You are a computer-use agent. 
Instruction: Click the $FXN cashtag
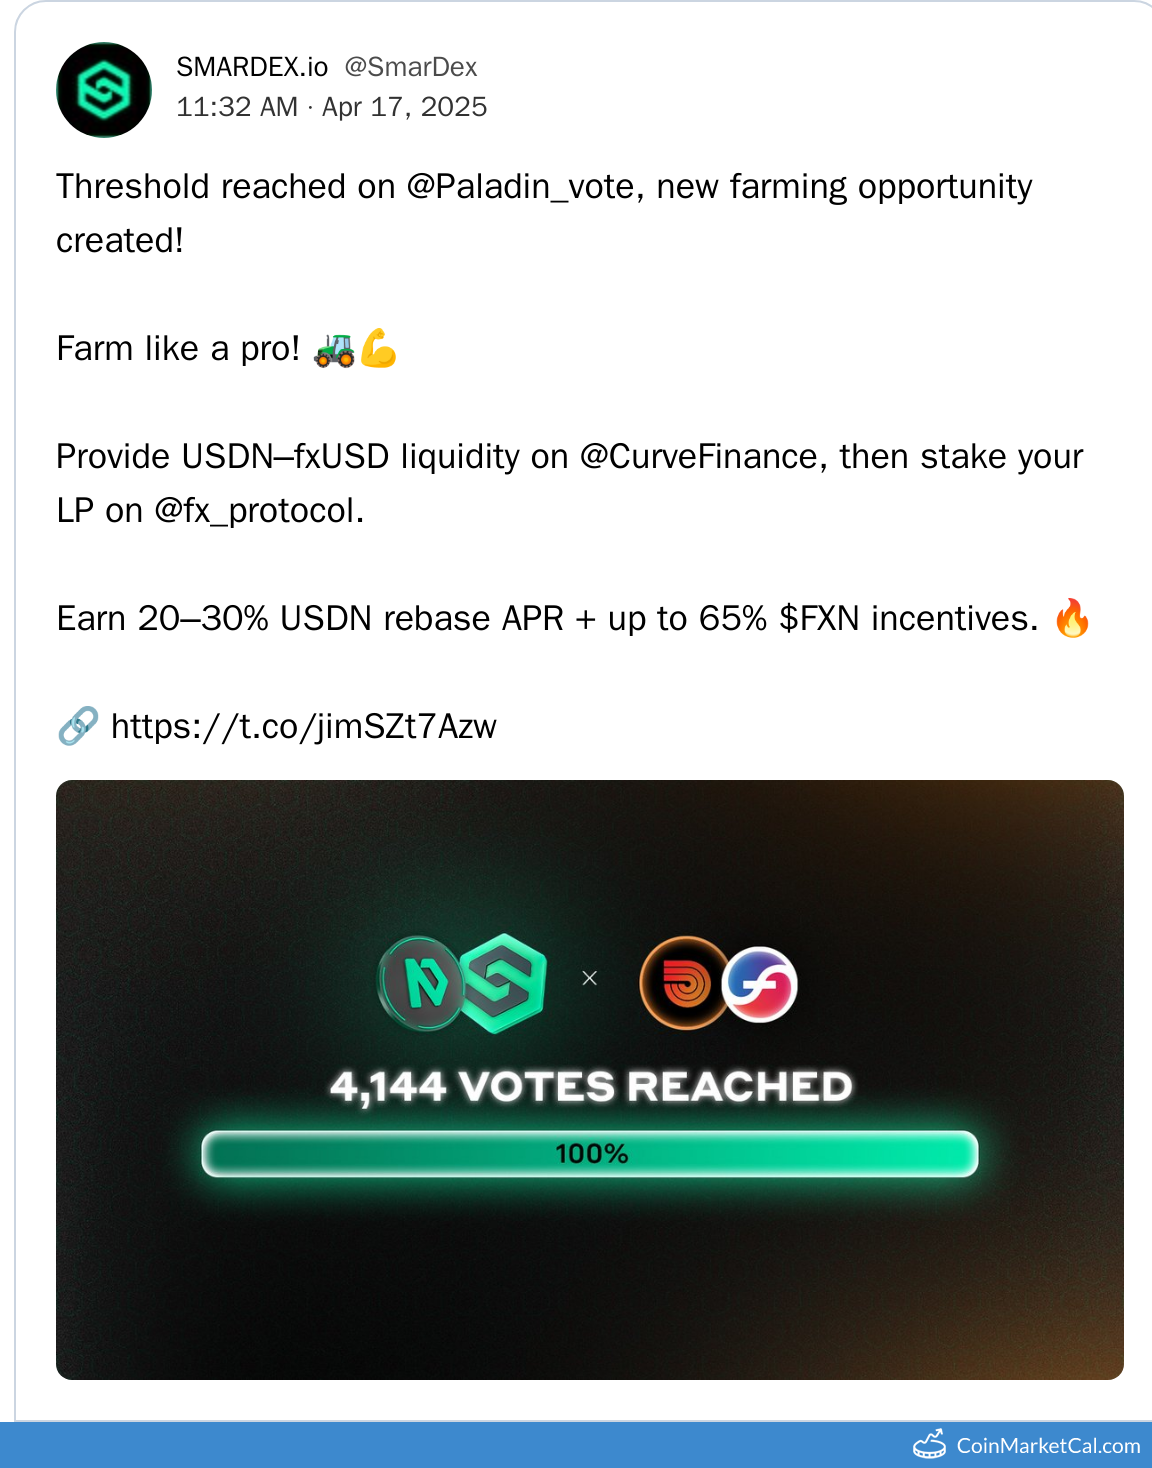click(x=819, y=619)
